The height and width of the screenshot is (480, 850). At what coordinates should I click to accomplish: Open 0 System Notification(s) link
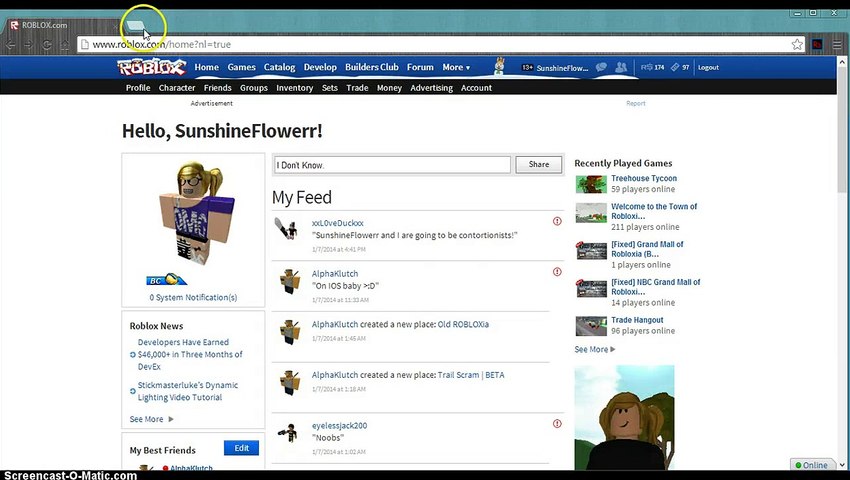click(x=193, y=297)
